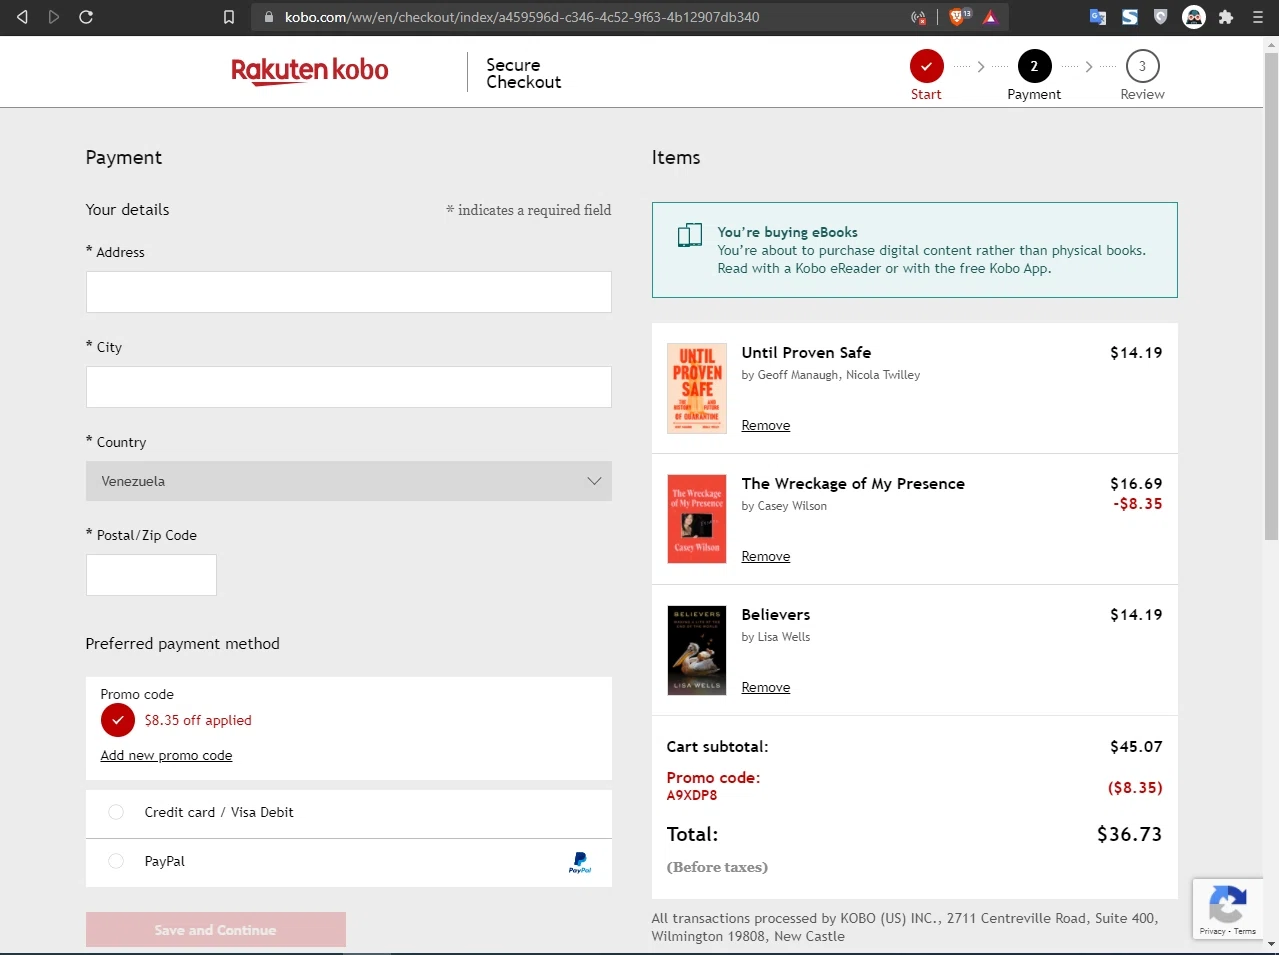Open the Brave Shields icon
Image resolution: width=1279 pixels, height=955 pixels.
[x=957, y=17]
